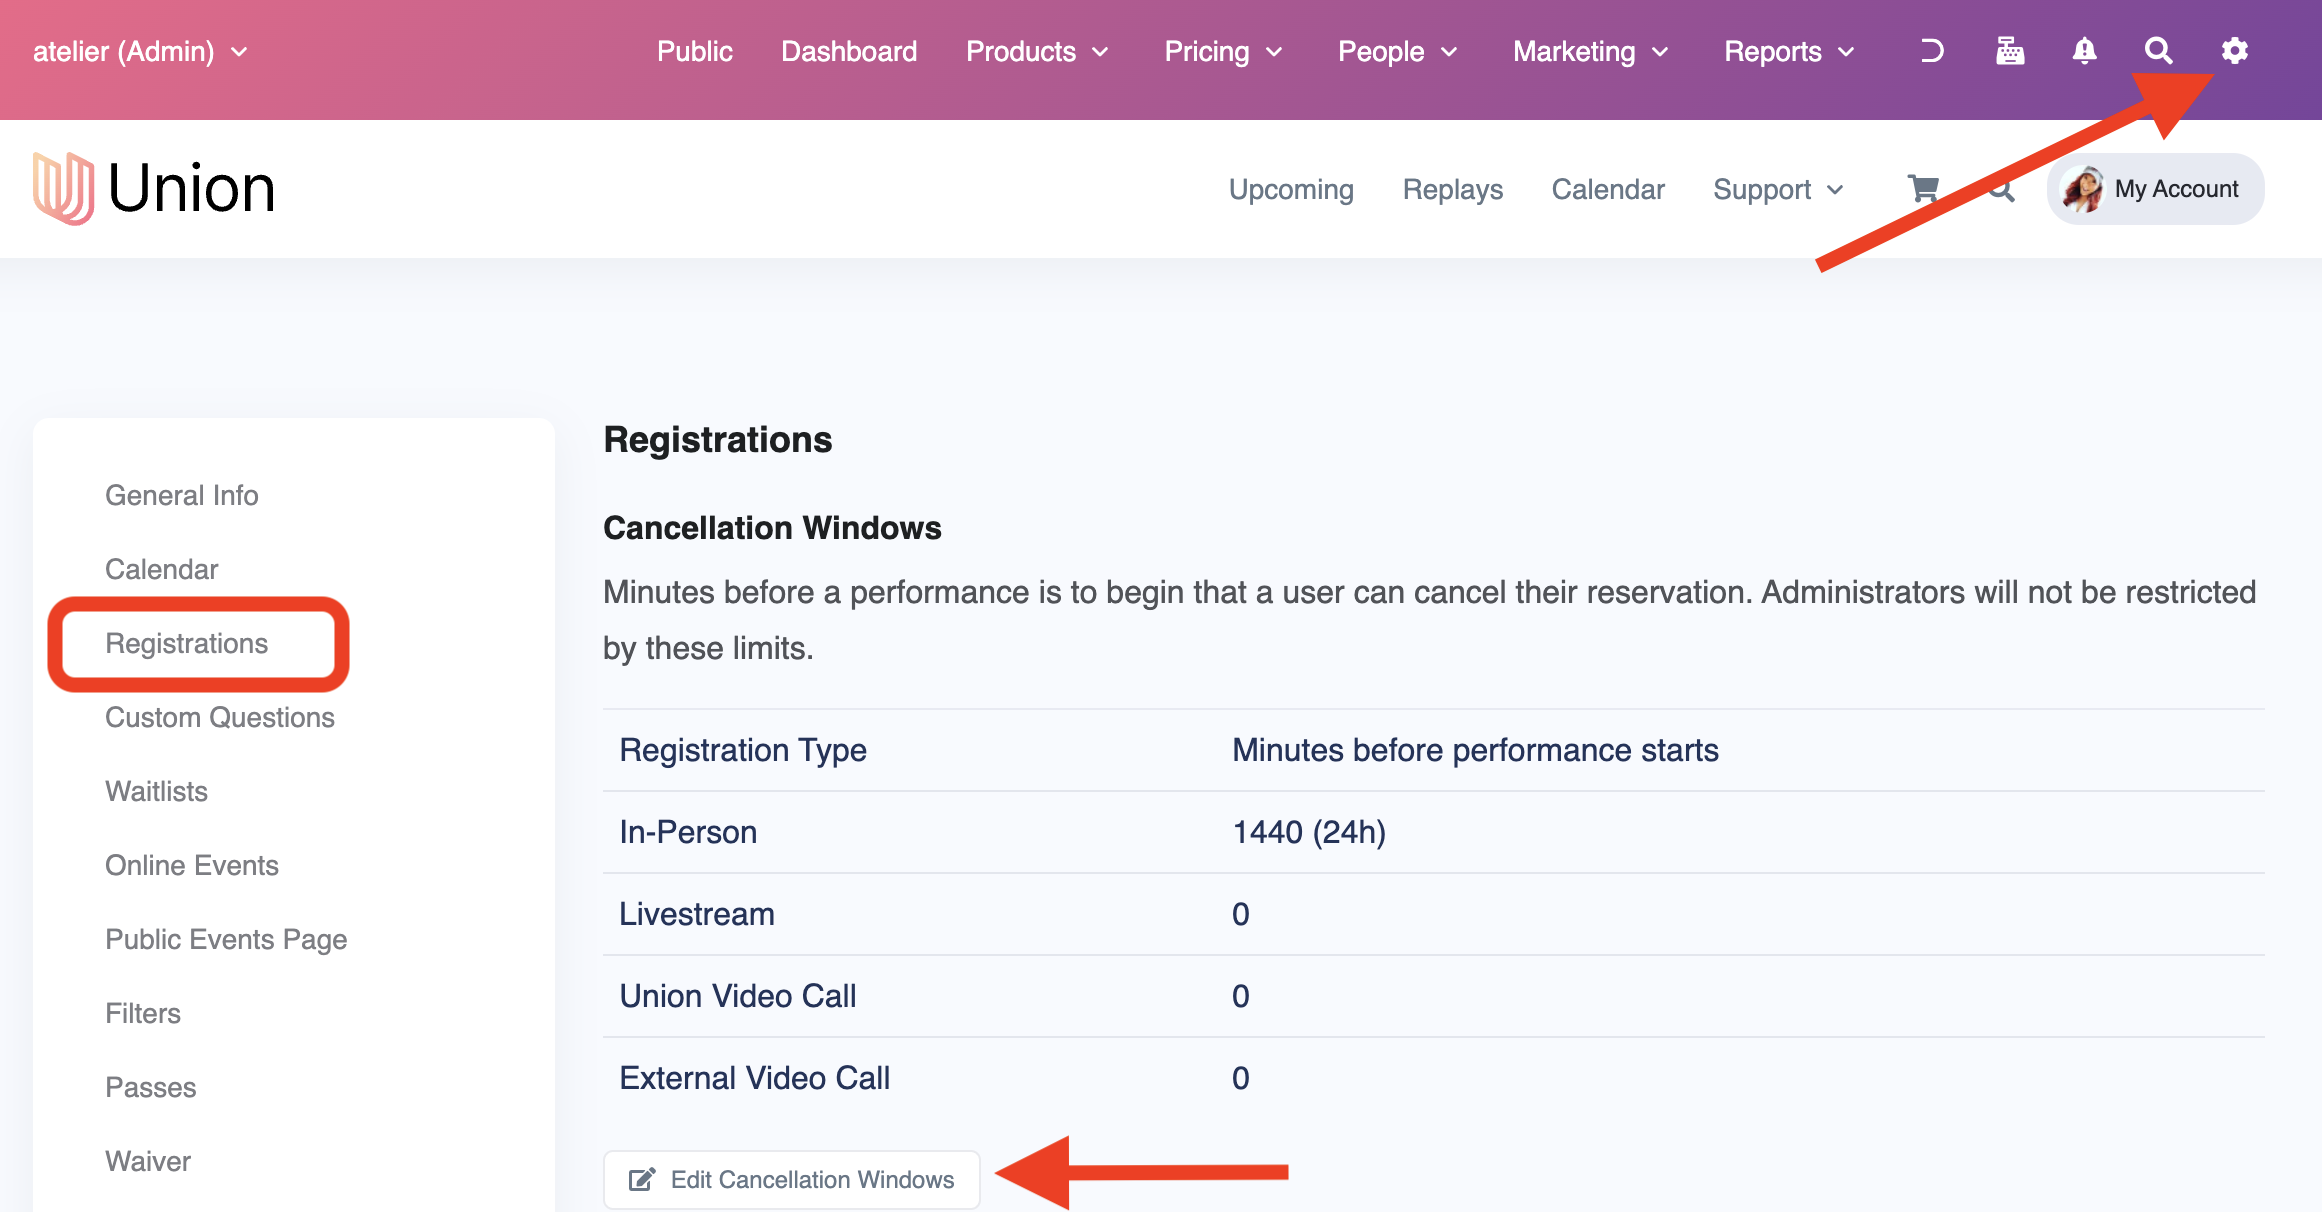Click the loading spinner icon in admin bar
Image resolution: width=2322 pixels, height=1212 pixels.
coord(1932,51)
